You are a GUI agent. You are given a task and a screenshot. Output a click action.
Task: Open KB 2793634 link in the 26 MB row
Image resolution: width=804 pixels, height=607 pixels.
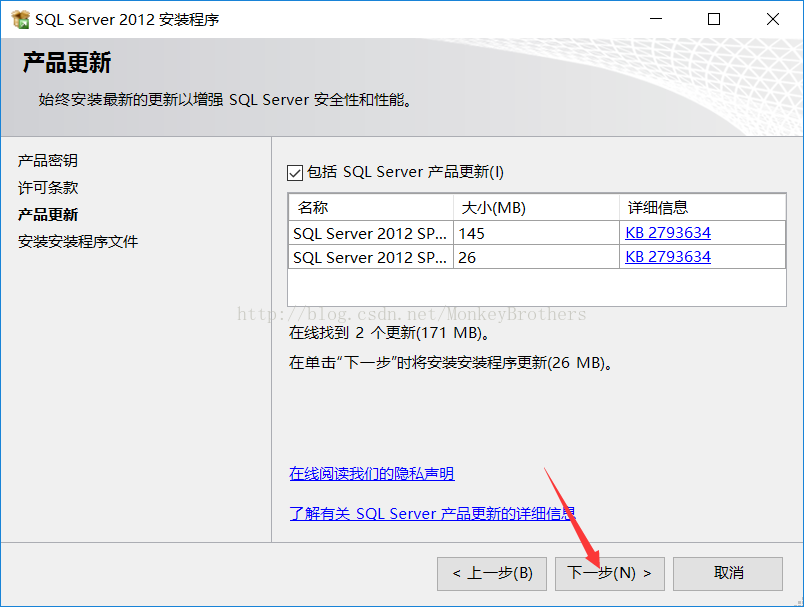pyautogui.click(x=668, y=257)
